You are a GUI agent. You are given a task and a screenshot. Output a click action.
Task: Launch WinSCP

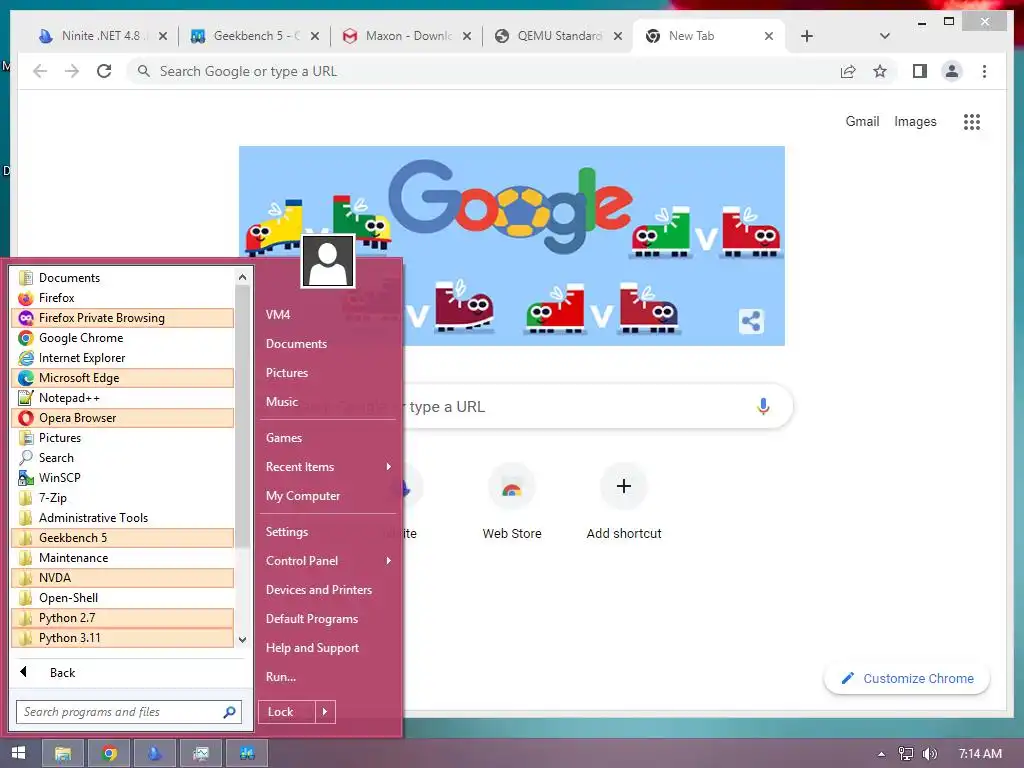[x=122, y=478]
